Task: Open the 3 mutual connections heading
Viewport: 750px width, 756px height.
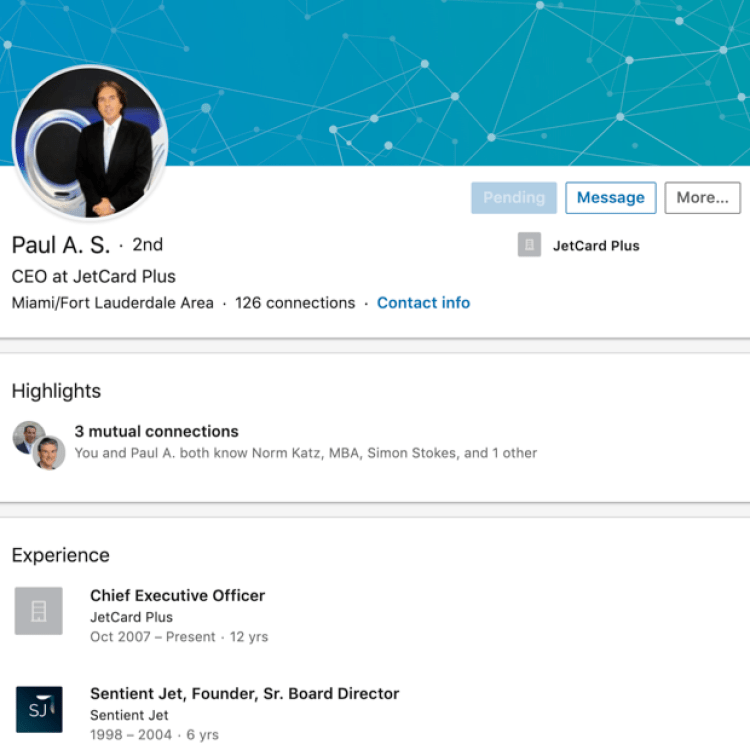Action: pyautogui.click(x=156, y=432)
